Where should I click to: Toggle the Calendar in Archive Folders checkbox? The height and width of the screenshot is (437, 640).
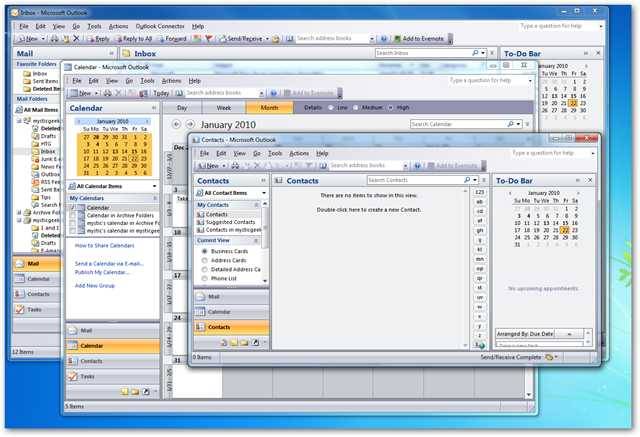click(x=73, y=215)
